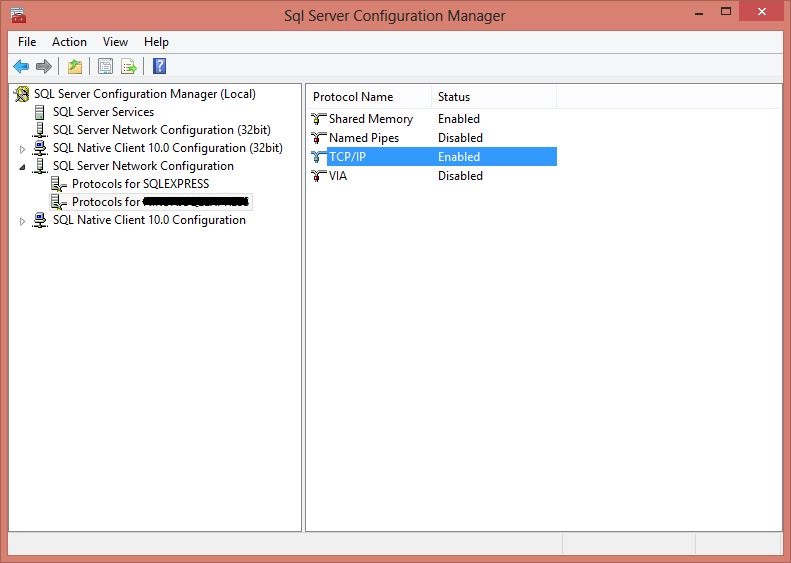
Task: Select the SQL Native Client 10.0 Configuration (32bit) label
Action: pos(167,148)
